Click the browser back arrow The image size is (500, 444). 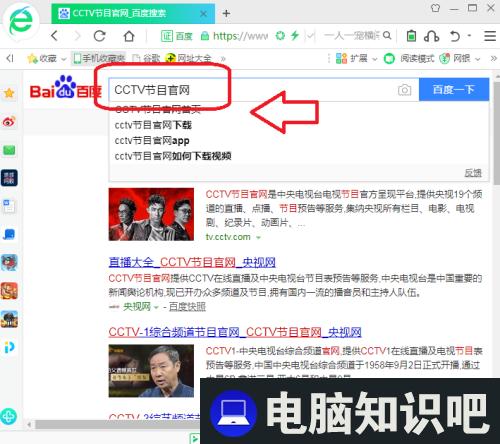click(54, 36)
